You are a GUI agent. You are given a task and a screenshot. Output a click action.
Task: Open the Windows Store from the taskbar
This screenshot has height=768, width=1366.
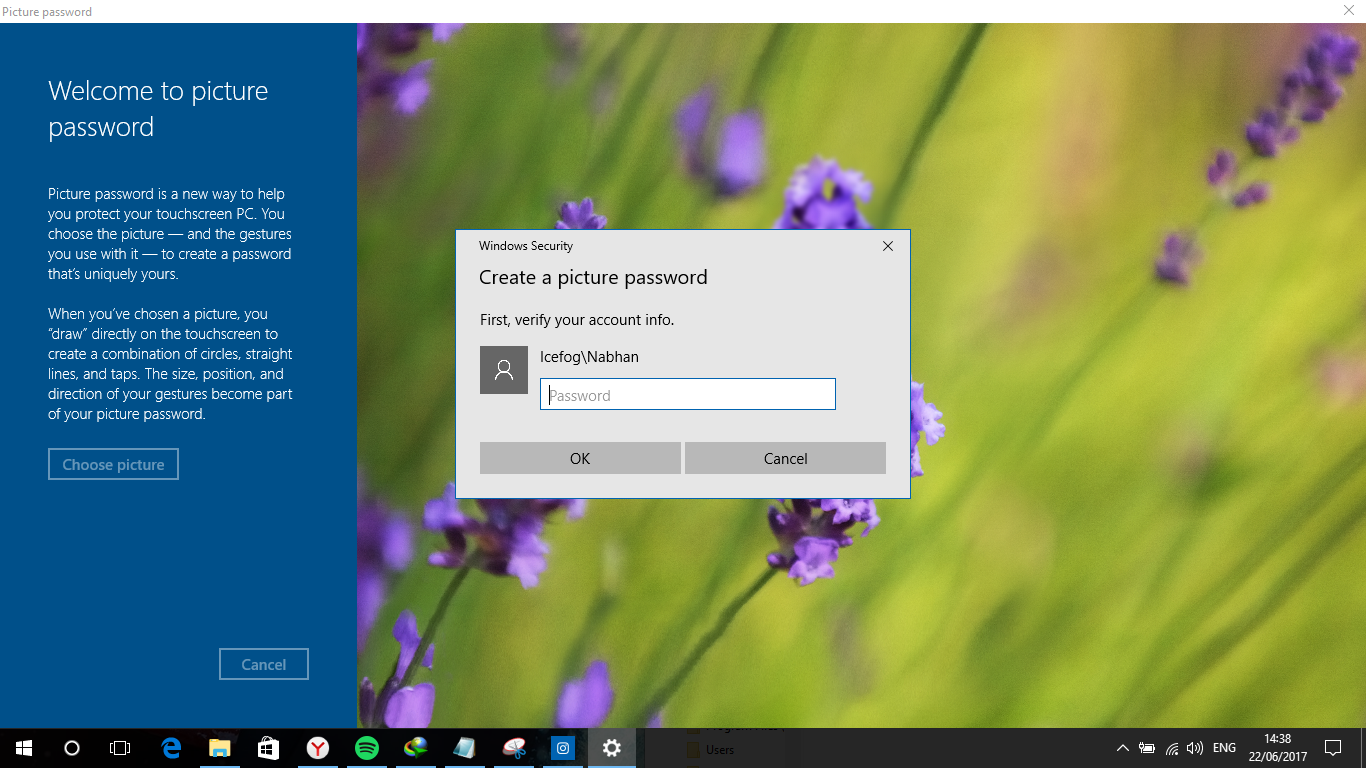click(x=268, y=747)
